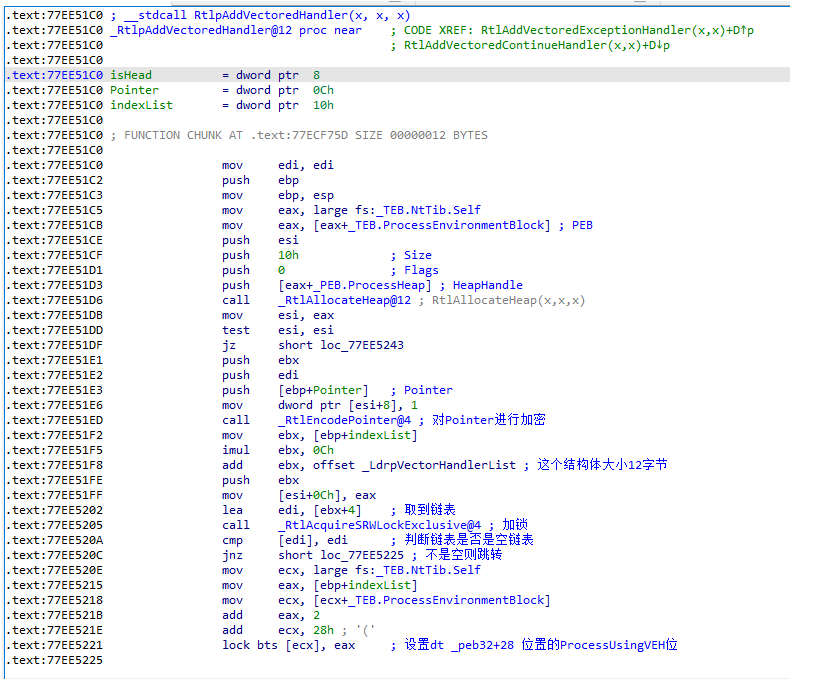Viewport: 832px width, 680px height.
Task: Click the add ecx, 28h instruction
Action: (x=278, y=630)
